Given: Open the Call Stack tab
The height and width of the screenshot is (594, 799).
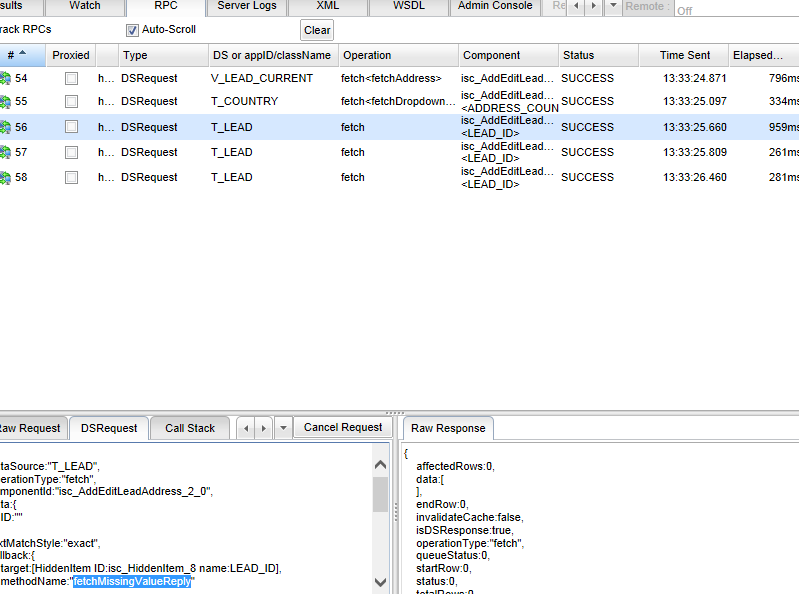Looking at the screenshot, I should [x=190, y=428].
